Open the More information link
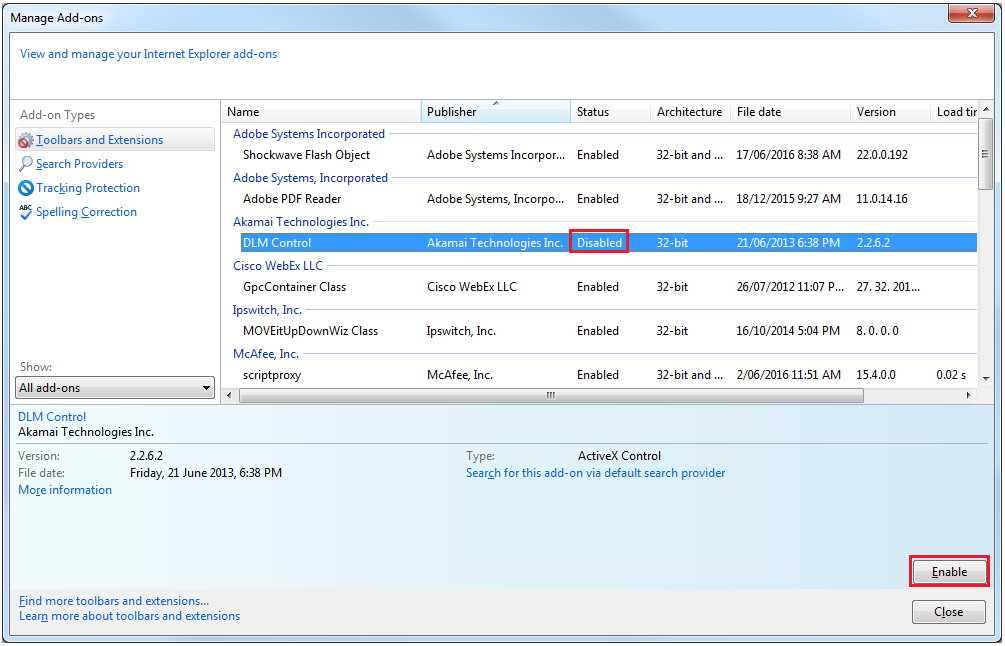 65,490
